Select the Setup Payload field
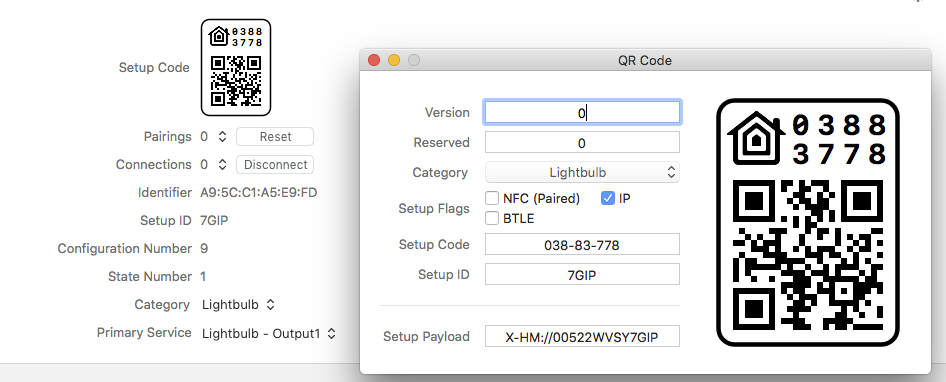Screen dimensions: 946x382 tap(582, 337)
